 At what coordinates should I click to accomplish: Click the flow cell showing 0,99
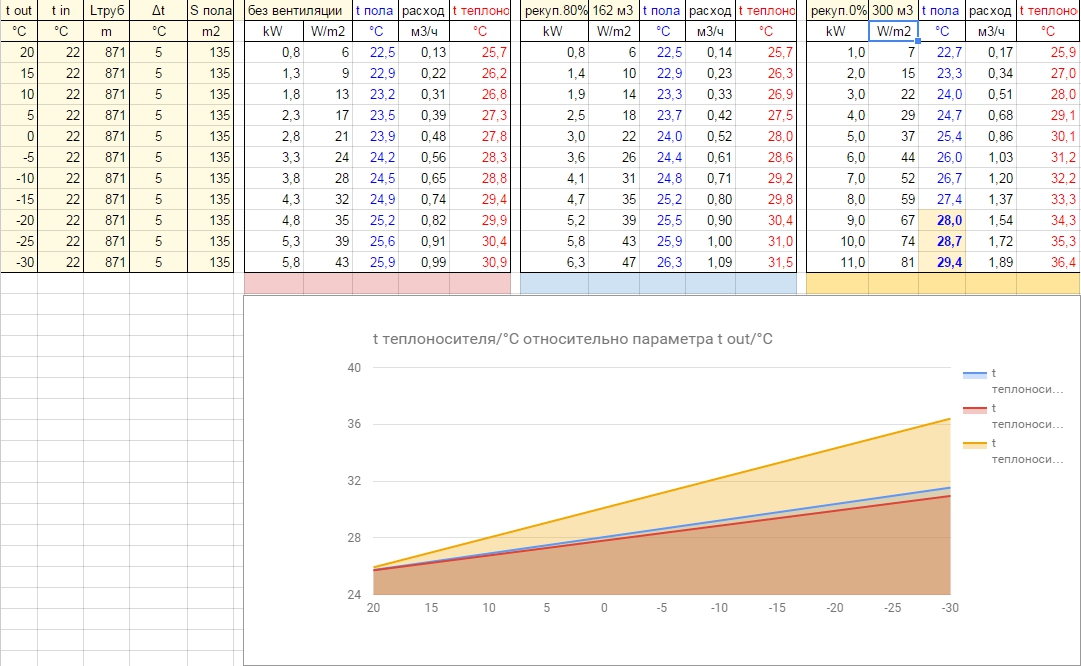click(x=424, y=262)
